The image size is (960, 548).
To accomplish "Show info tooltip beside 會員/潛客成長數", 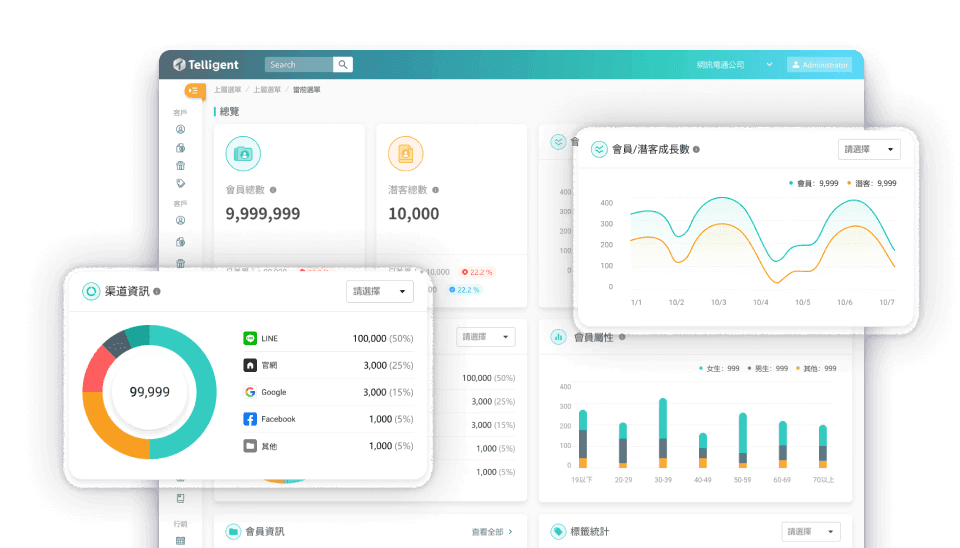I will tap(696, 149).
